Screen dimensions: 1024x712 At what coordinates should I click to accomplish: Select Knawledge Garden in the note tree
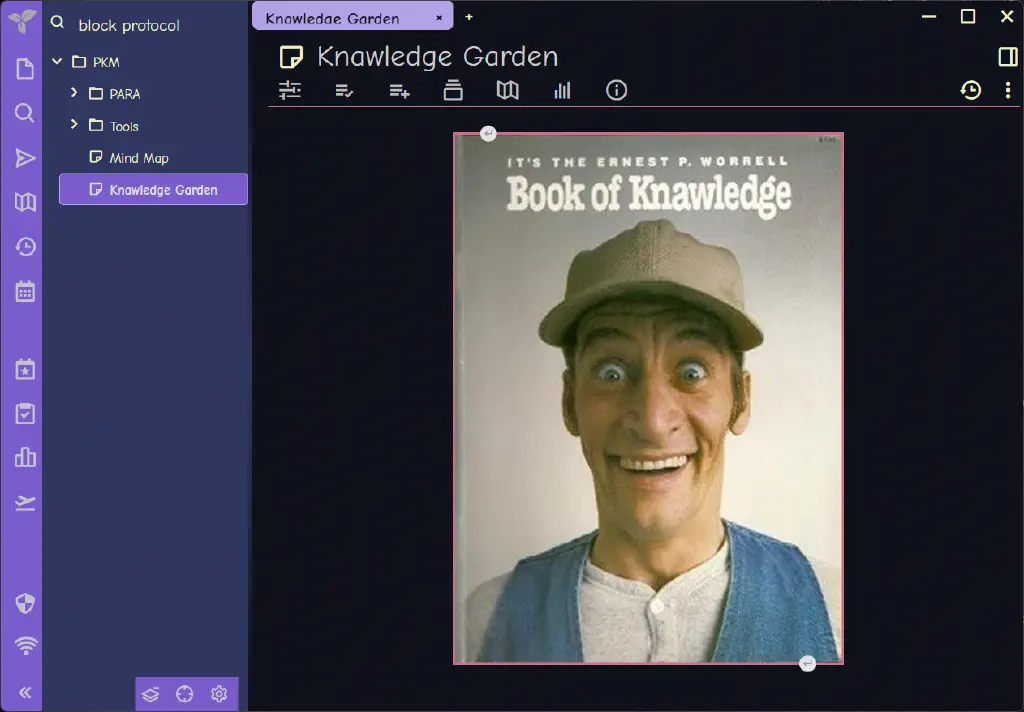click(x=153, y=189)
